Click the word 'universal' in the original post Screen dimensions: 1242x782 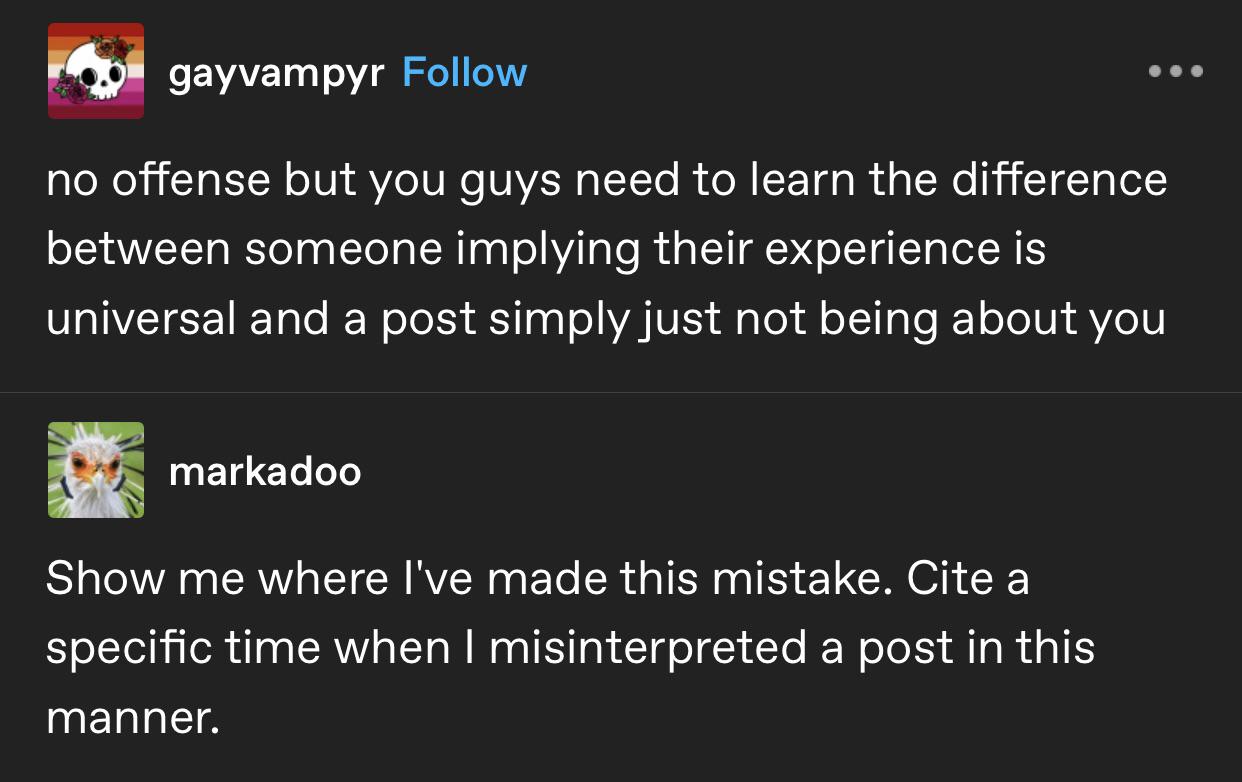[x=142, y=319]
